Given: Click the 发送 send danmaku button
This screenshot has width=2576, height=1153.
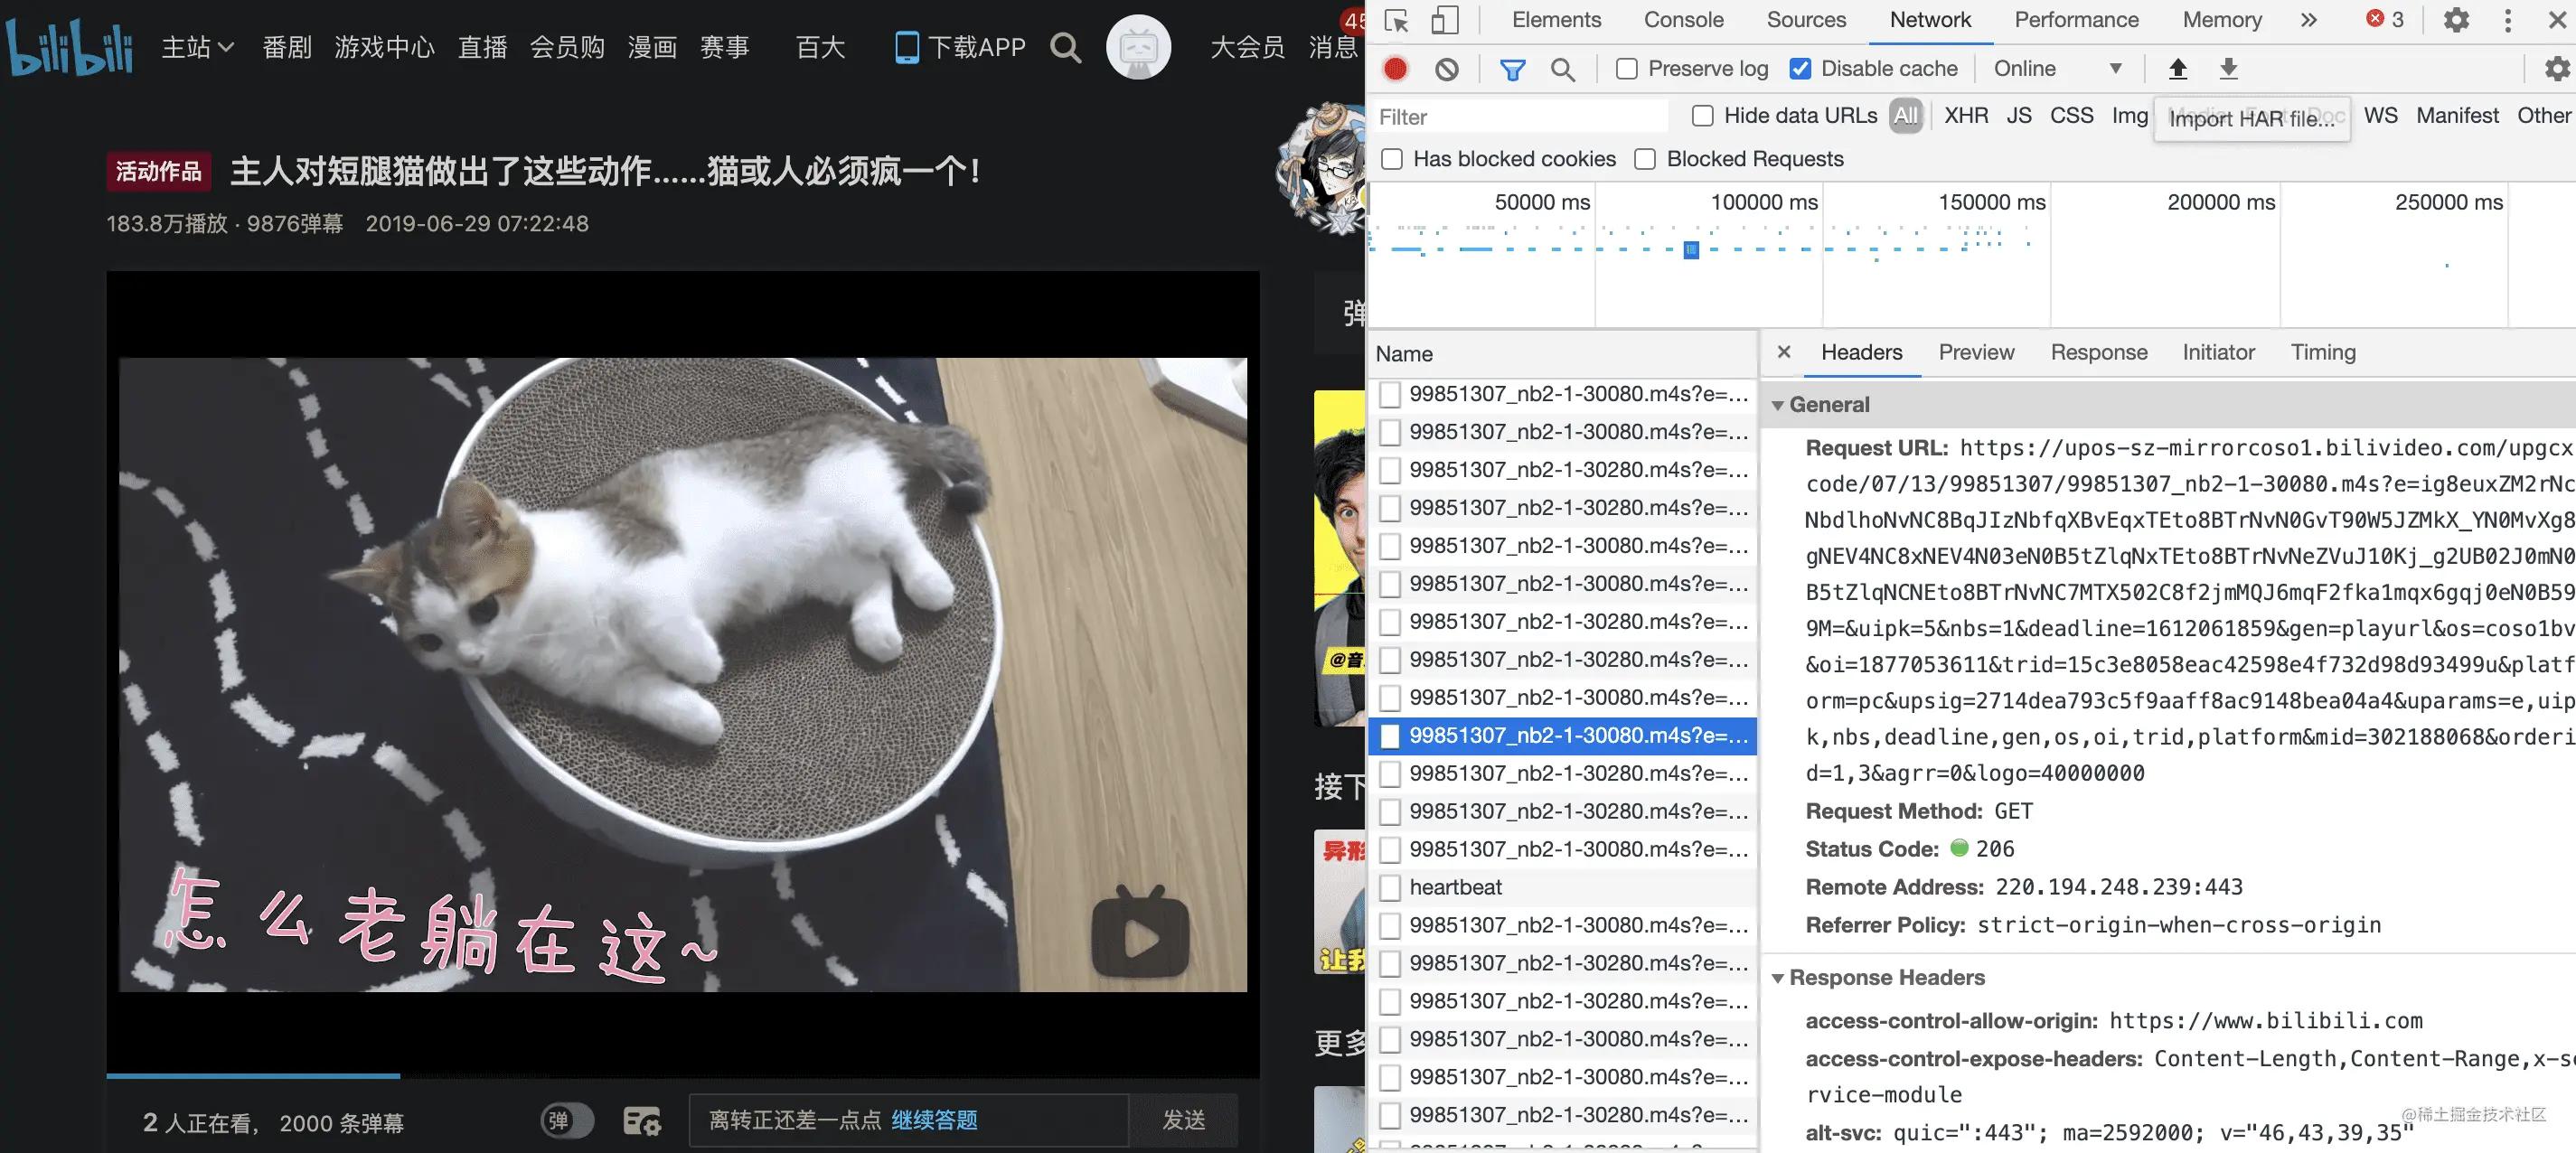Looking at the screenshot, I should point(1185,1120).
